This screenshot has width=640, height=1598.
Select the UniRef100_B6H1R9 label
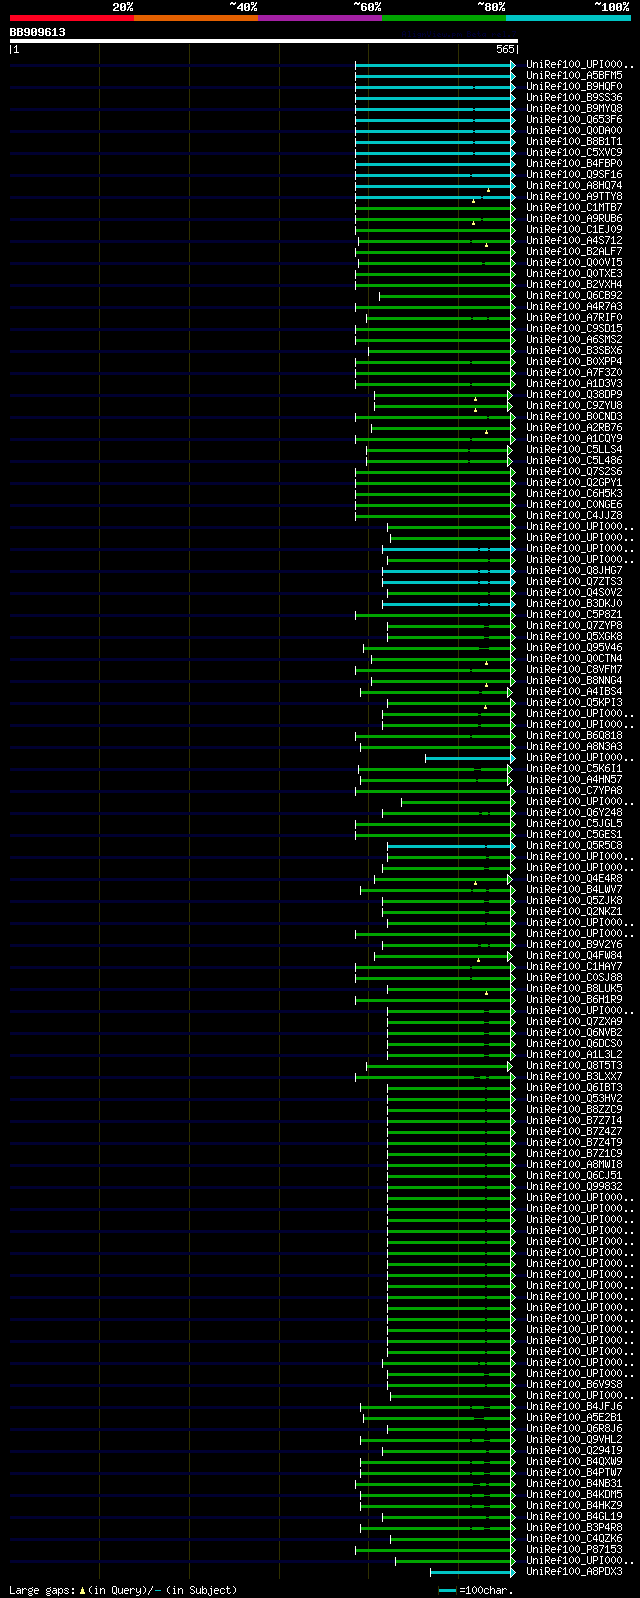(x=574, y=1000)
